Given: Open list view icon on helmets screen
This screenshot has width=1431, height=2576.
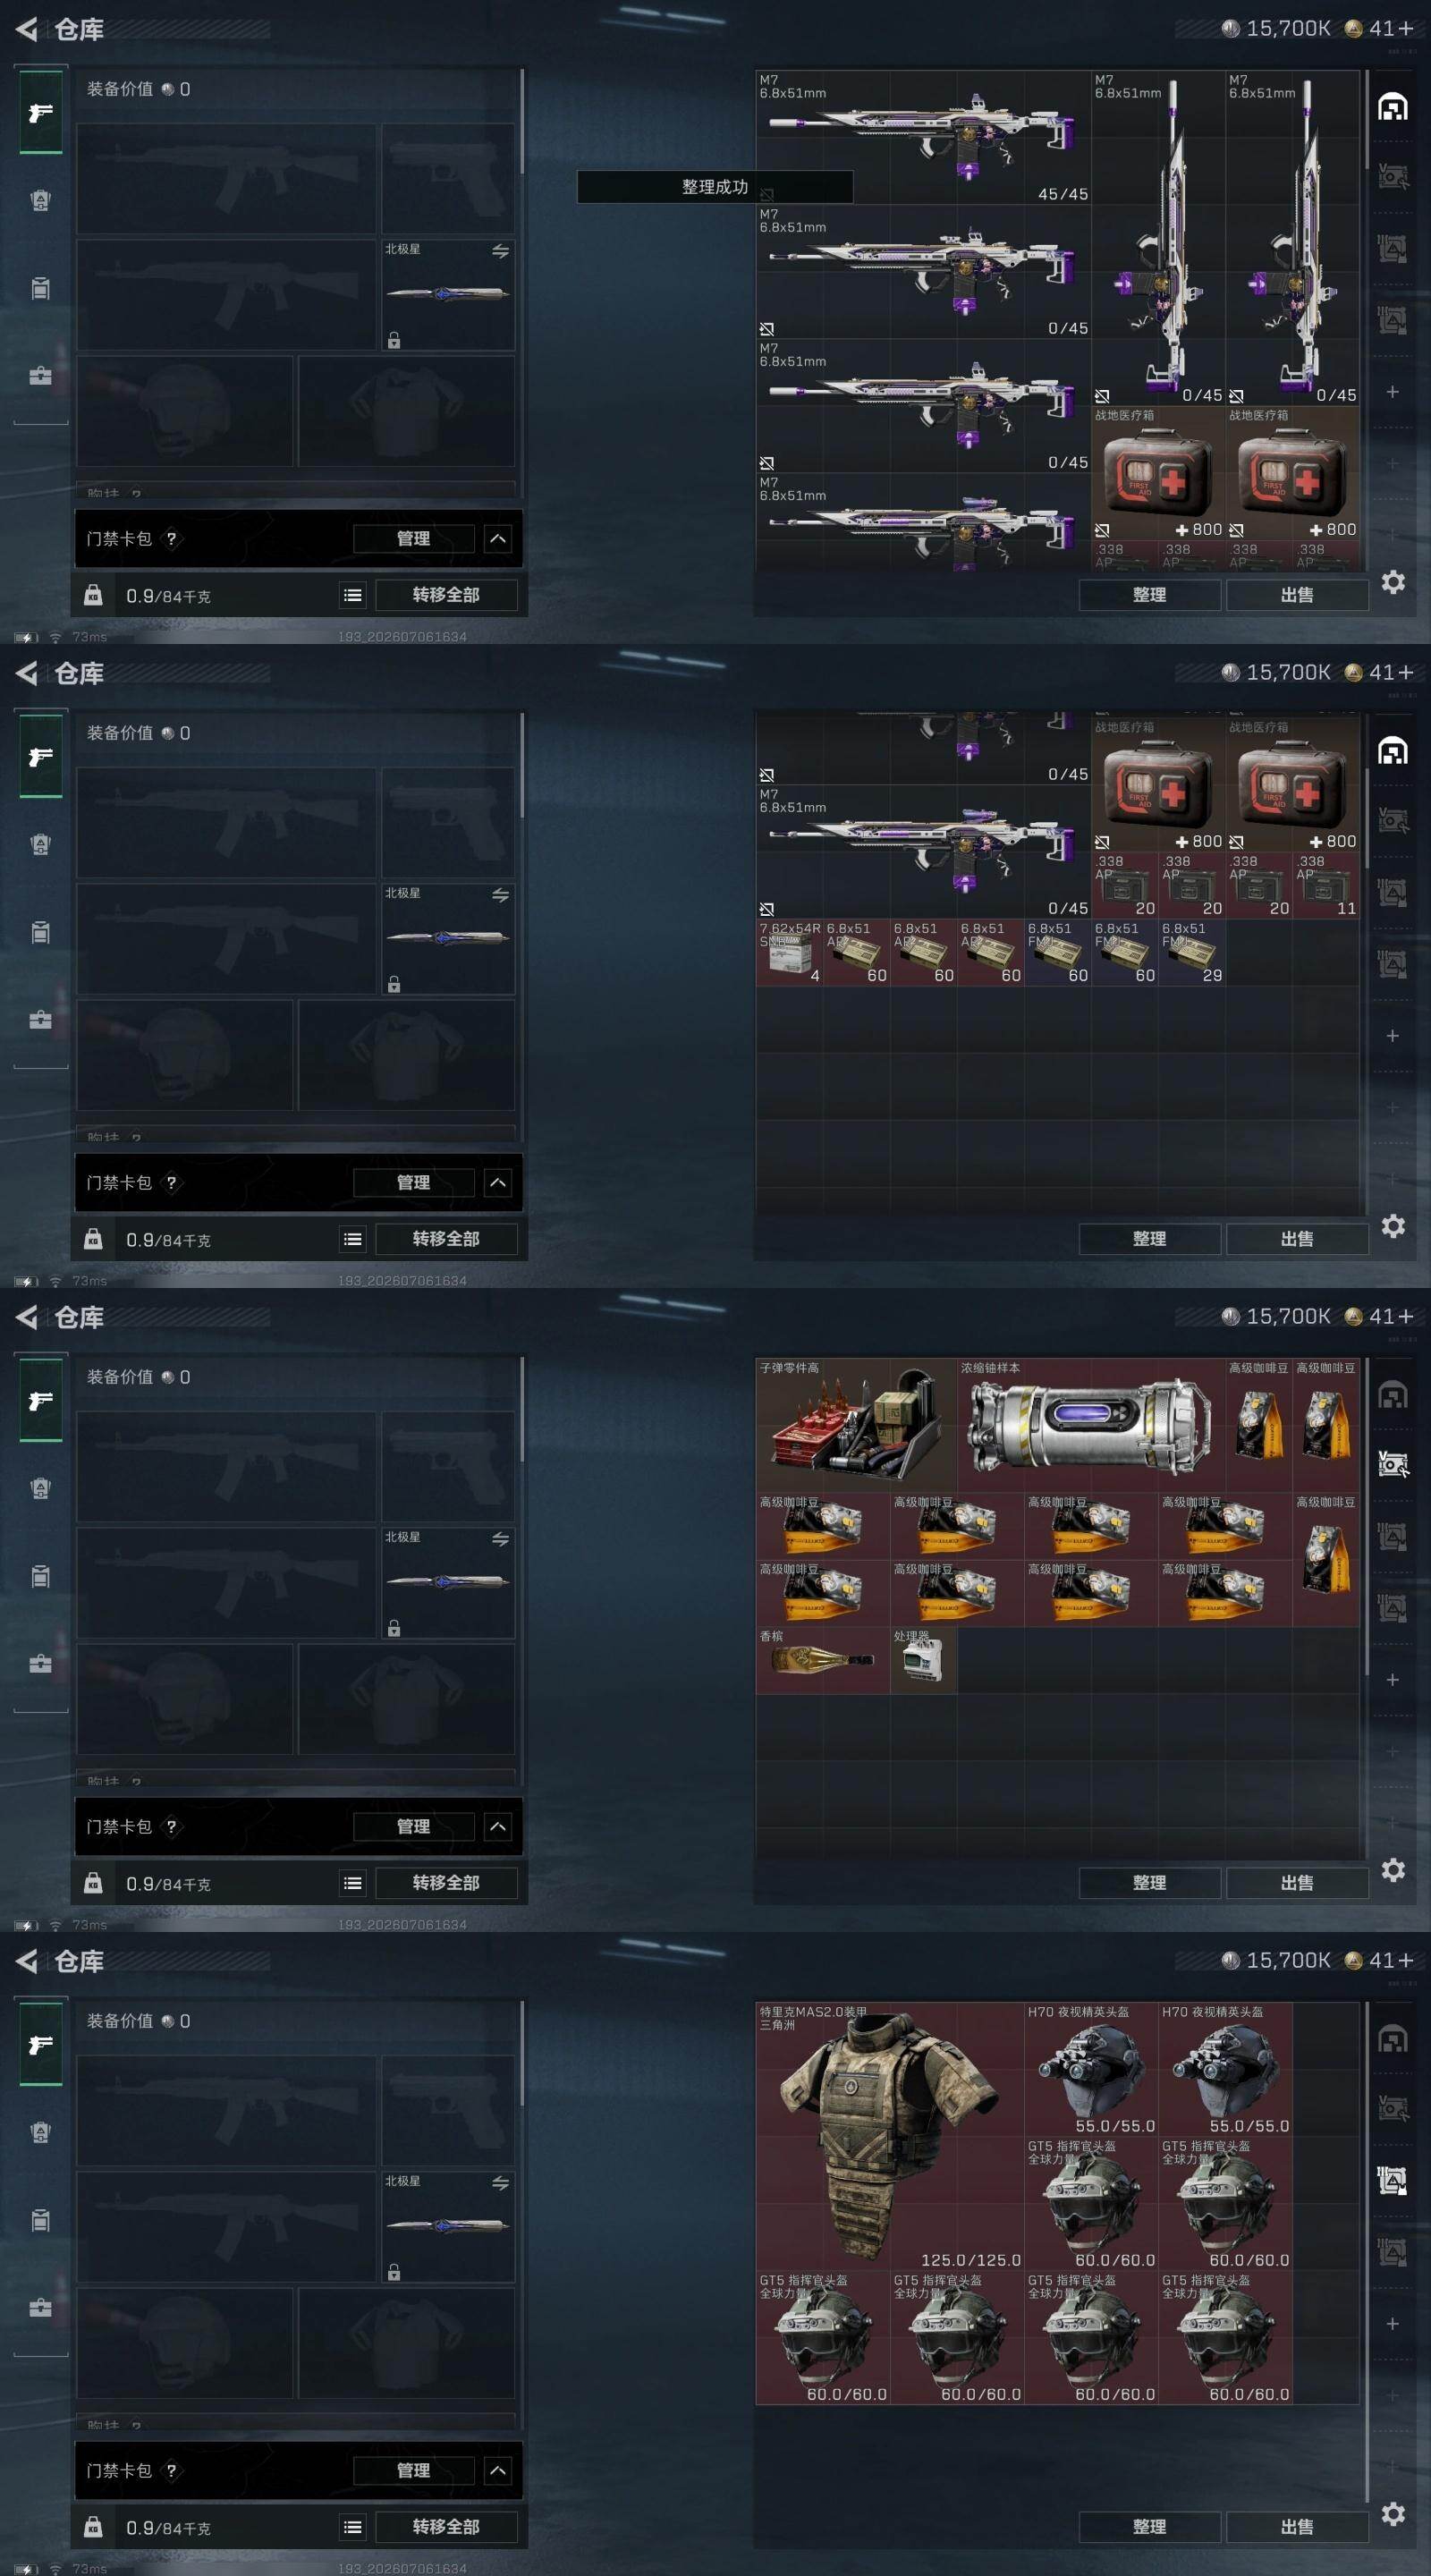Looking at the screenshot, I should [353, 2527].
